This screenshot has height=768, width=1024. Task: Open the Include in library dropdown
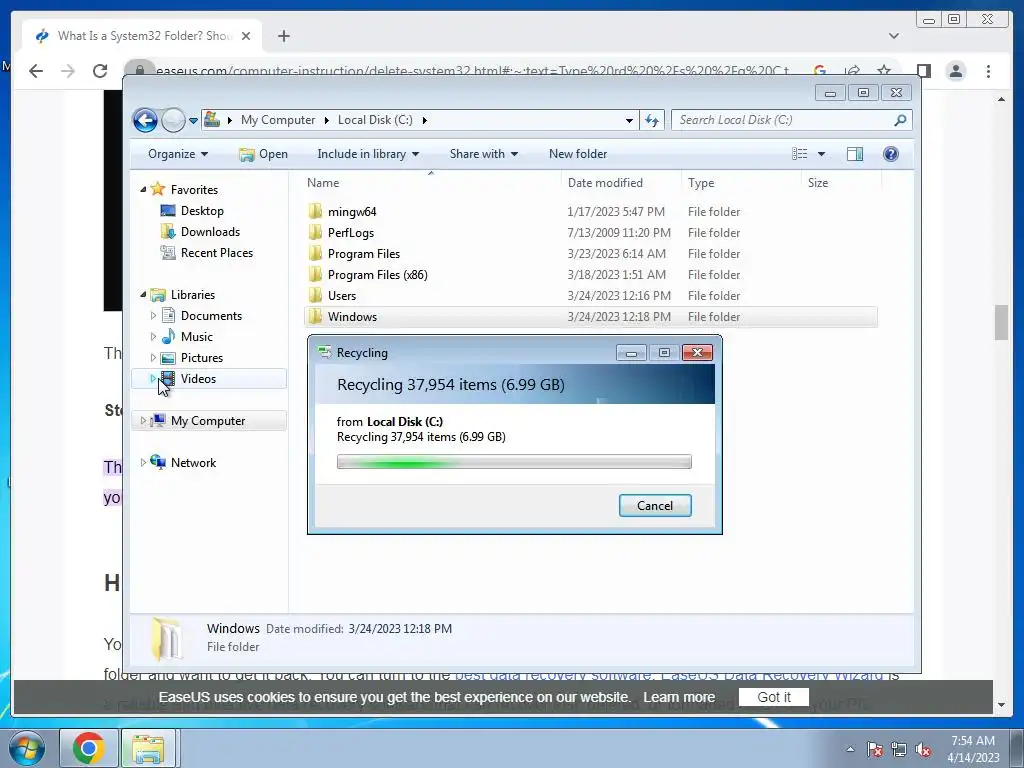(368, 154)
